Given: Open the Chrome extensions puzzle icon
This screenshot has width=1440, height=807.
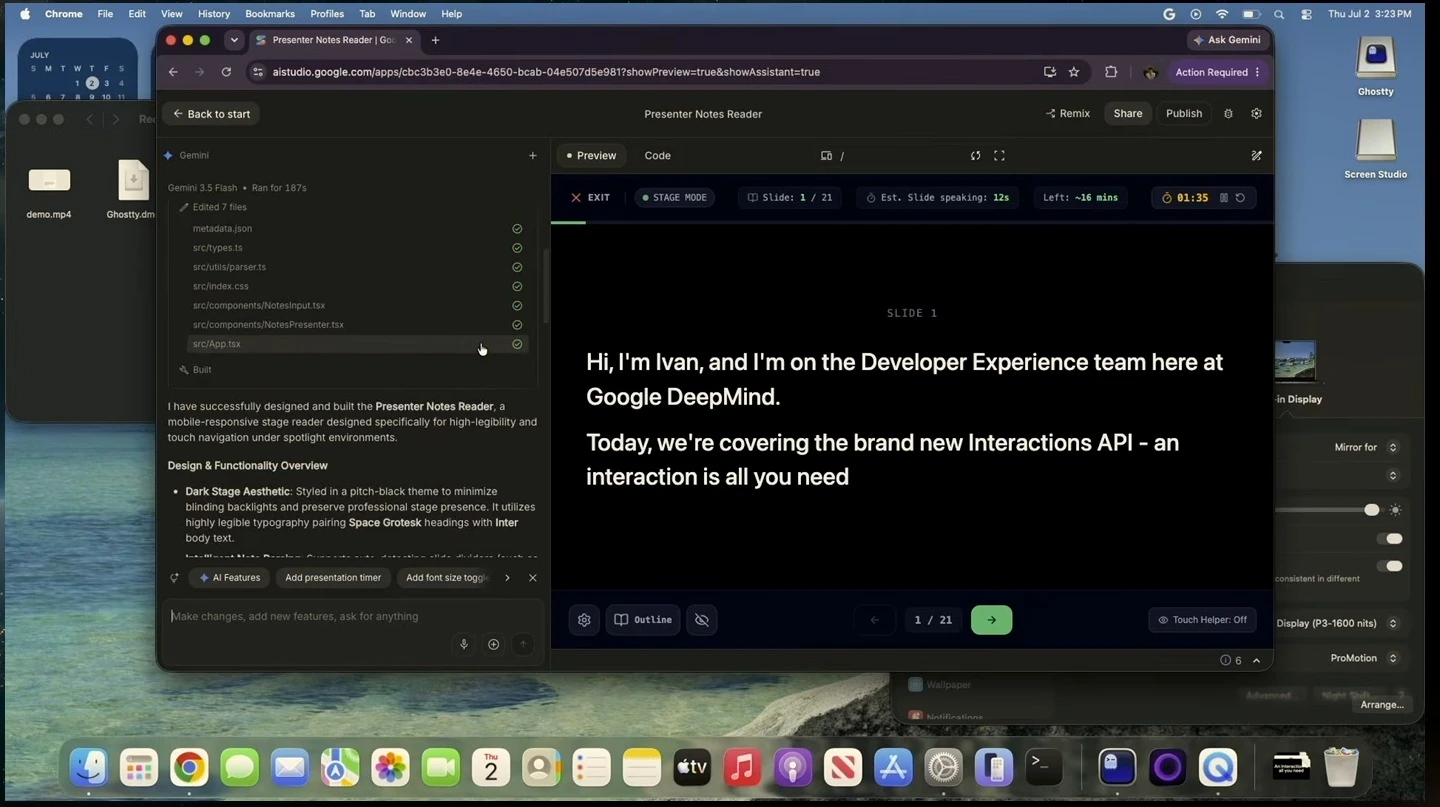Looking at the screenshot, I should click(1111, 72).
